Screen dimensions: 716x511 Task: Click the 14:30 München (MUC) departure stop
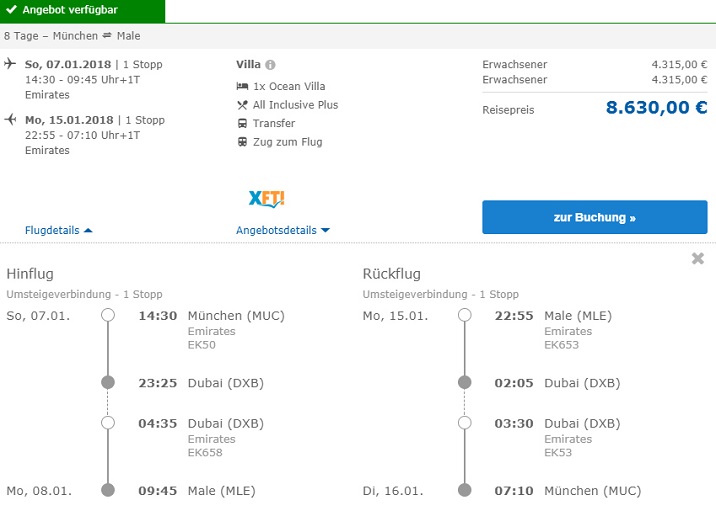click(x=211, y=316)
